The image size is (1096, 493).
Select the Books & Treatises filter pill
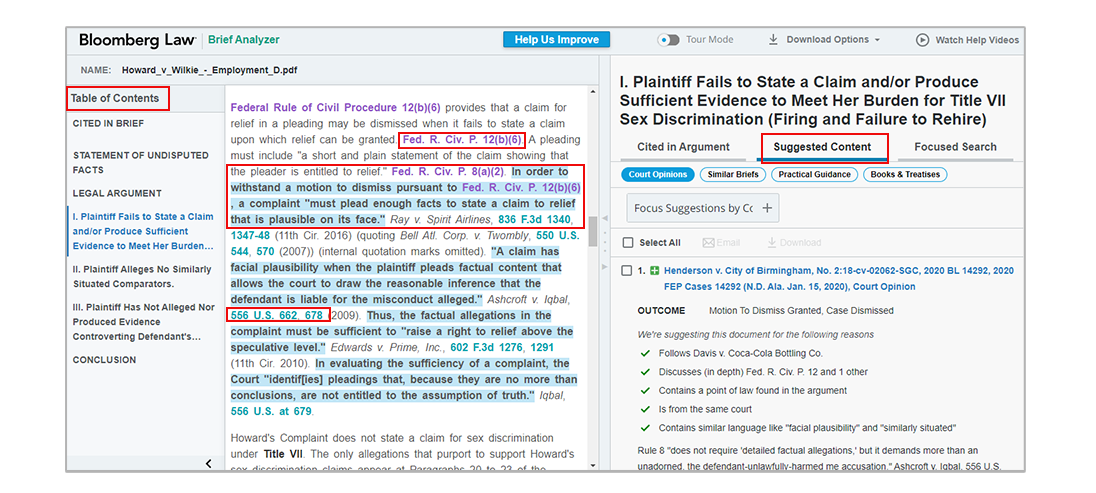click(x=905, y=174)
